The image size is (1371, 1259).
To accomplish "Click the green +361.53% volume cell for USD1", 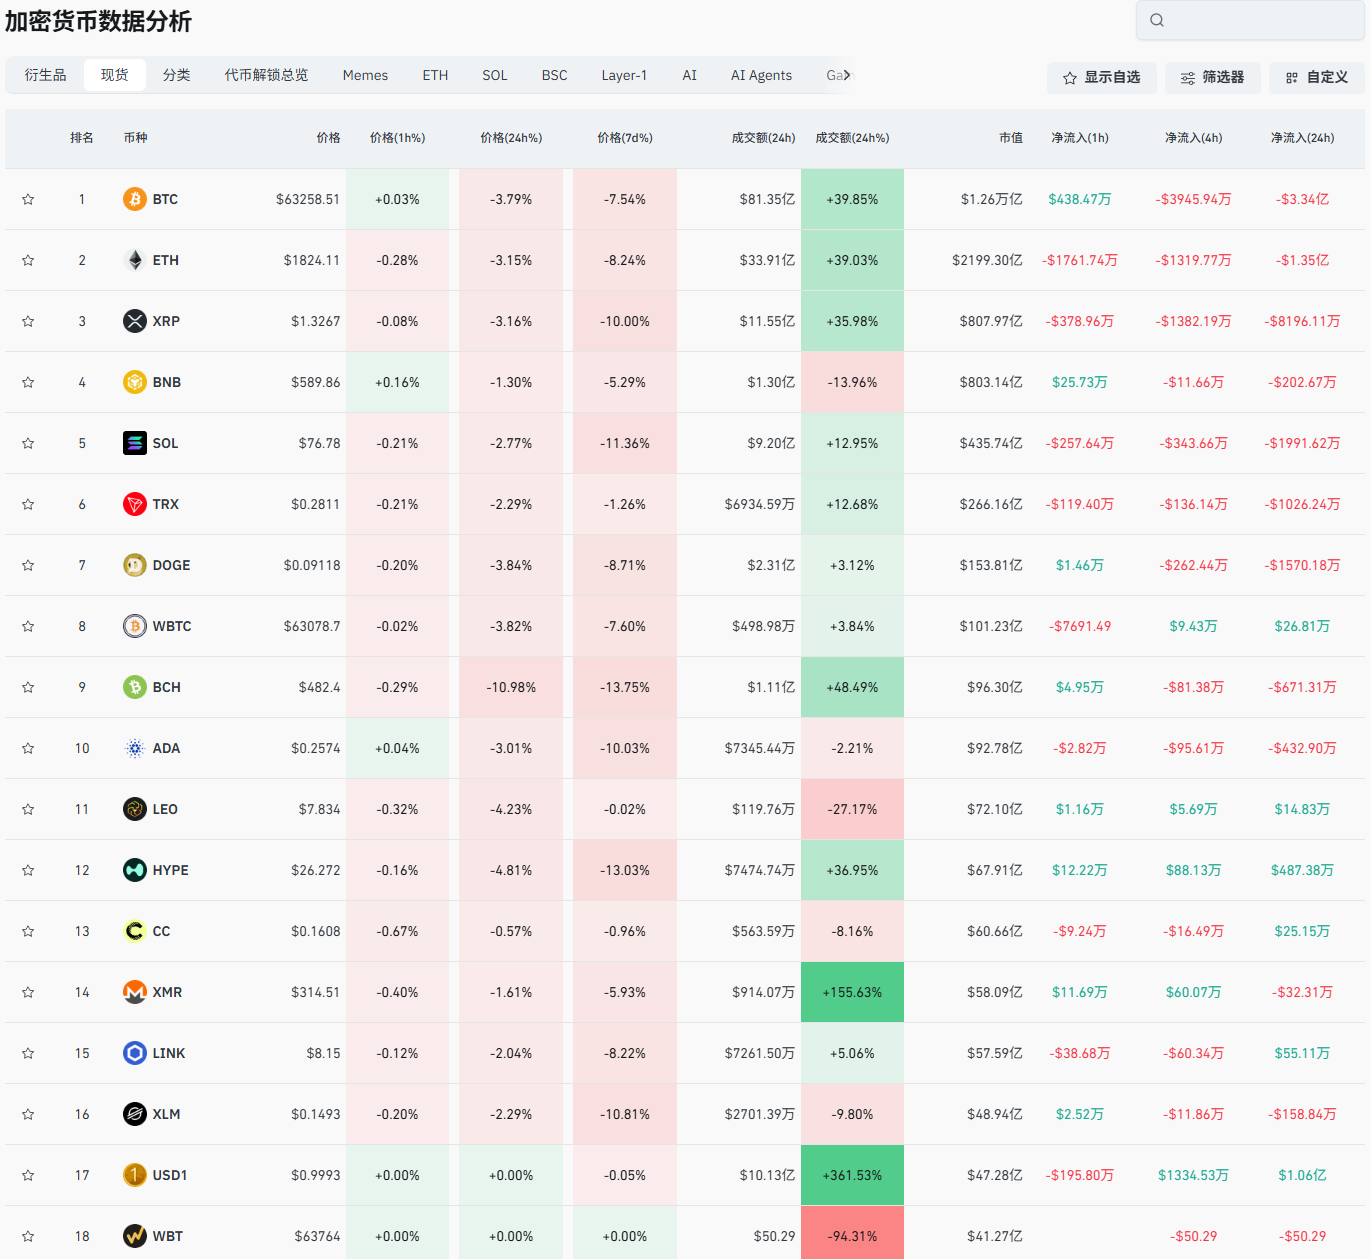I will click(852, 1175).
